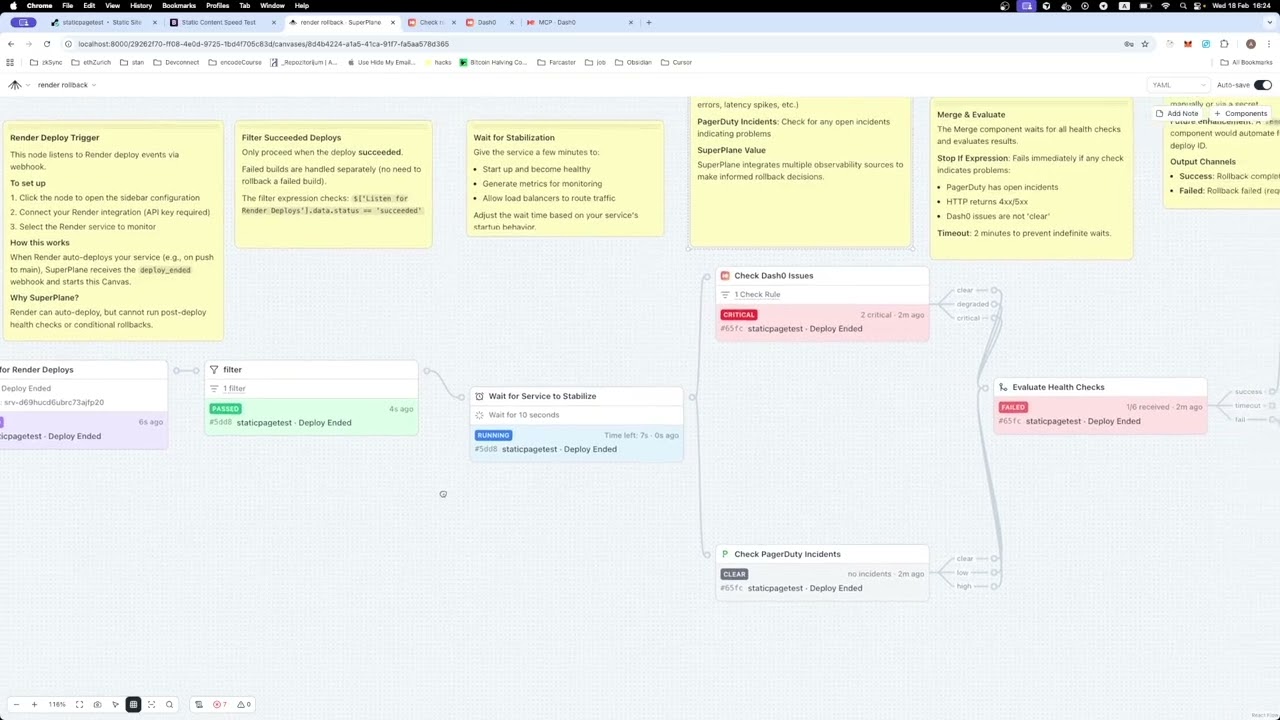
Task: Click the PASSED status badge
Action: (x=225, y=408)
